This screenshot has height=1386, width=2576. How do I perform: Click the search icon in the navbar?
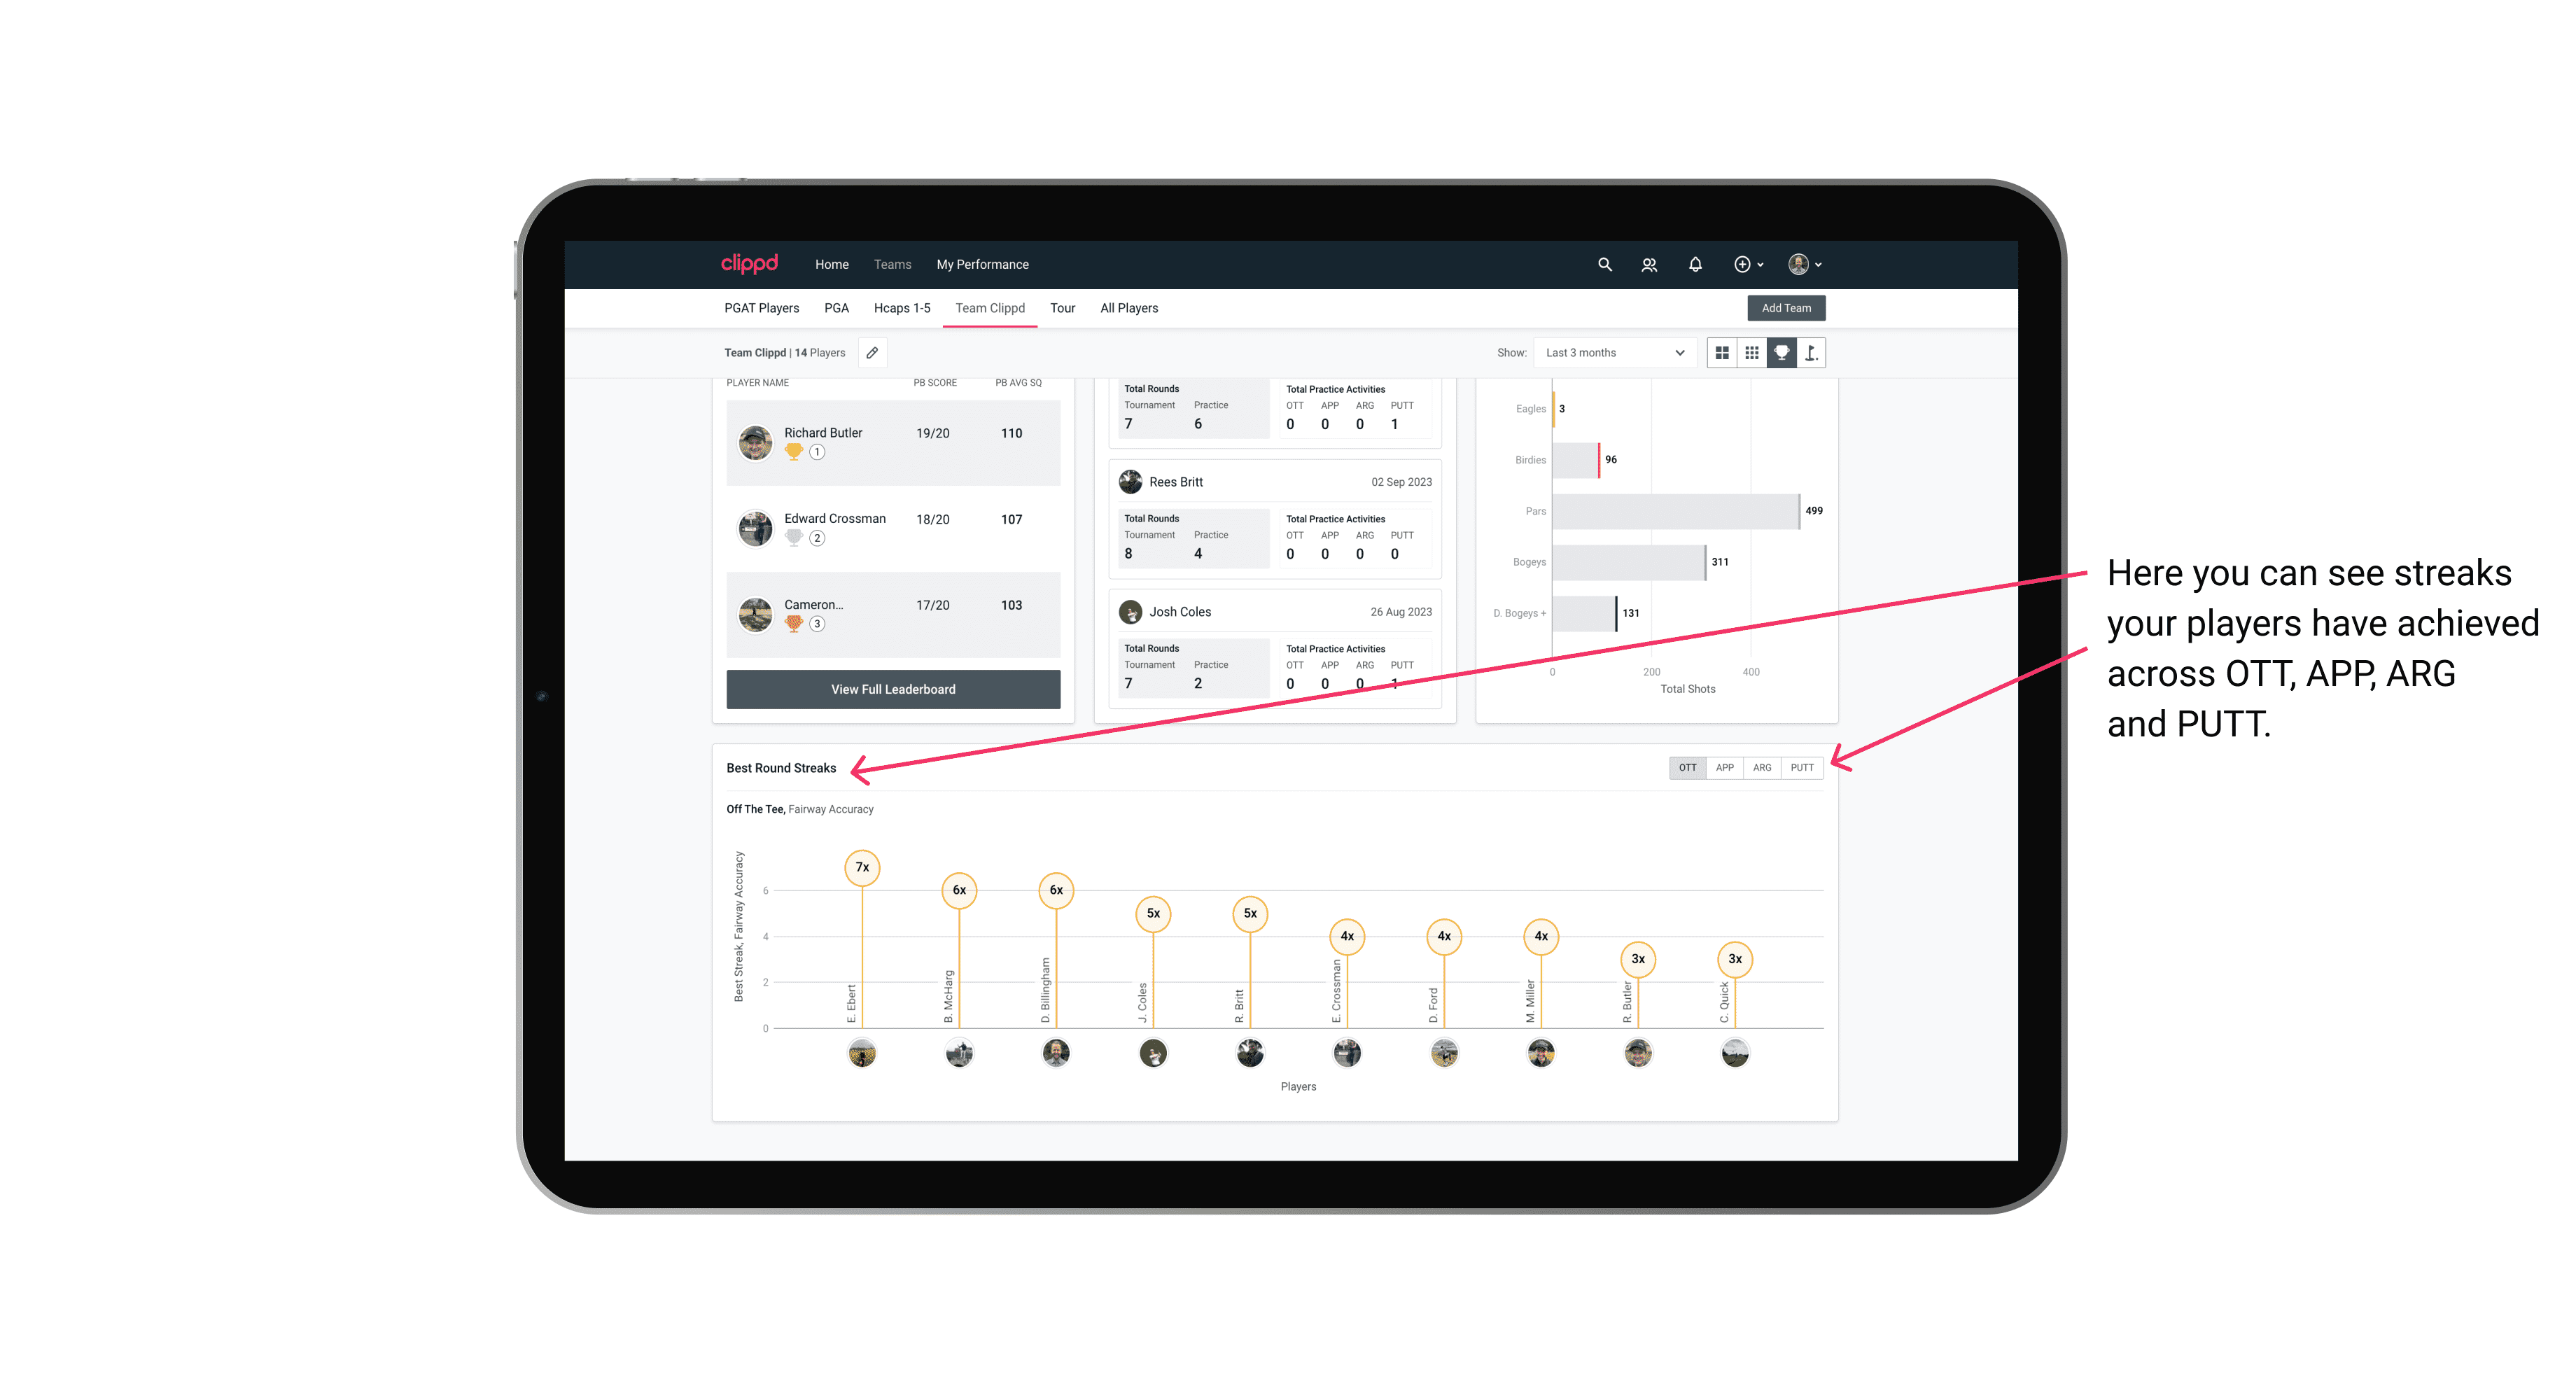click(1604, 265)
